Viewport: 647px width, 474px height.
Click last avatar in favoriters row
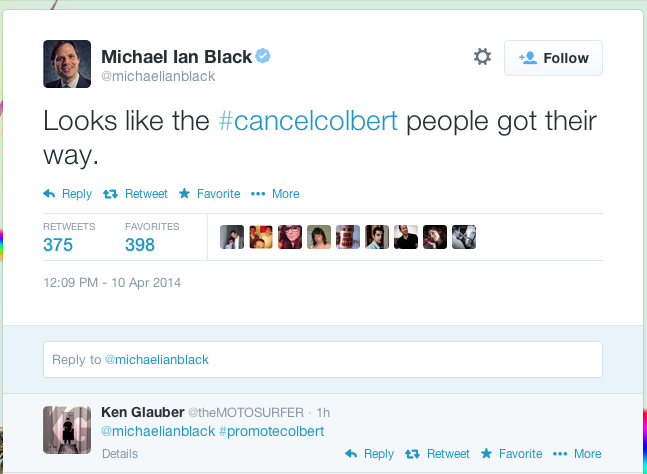click(x=464, y=237)
